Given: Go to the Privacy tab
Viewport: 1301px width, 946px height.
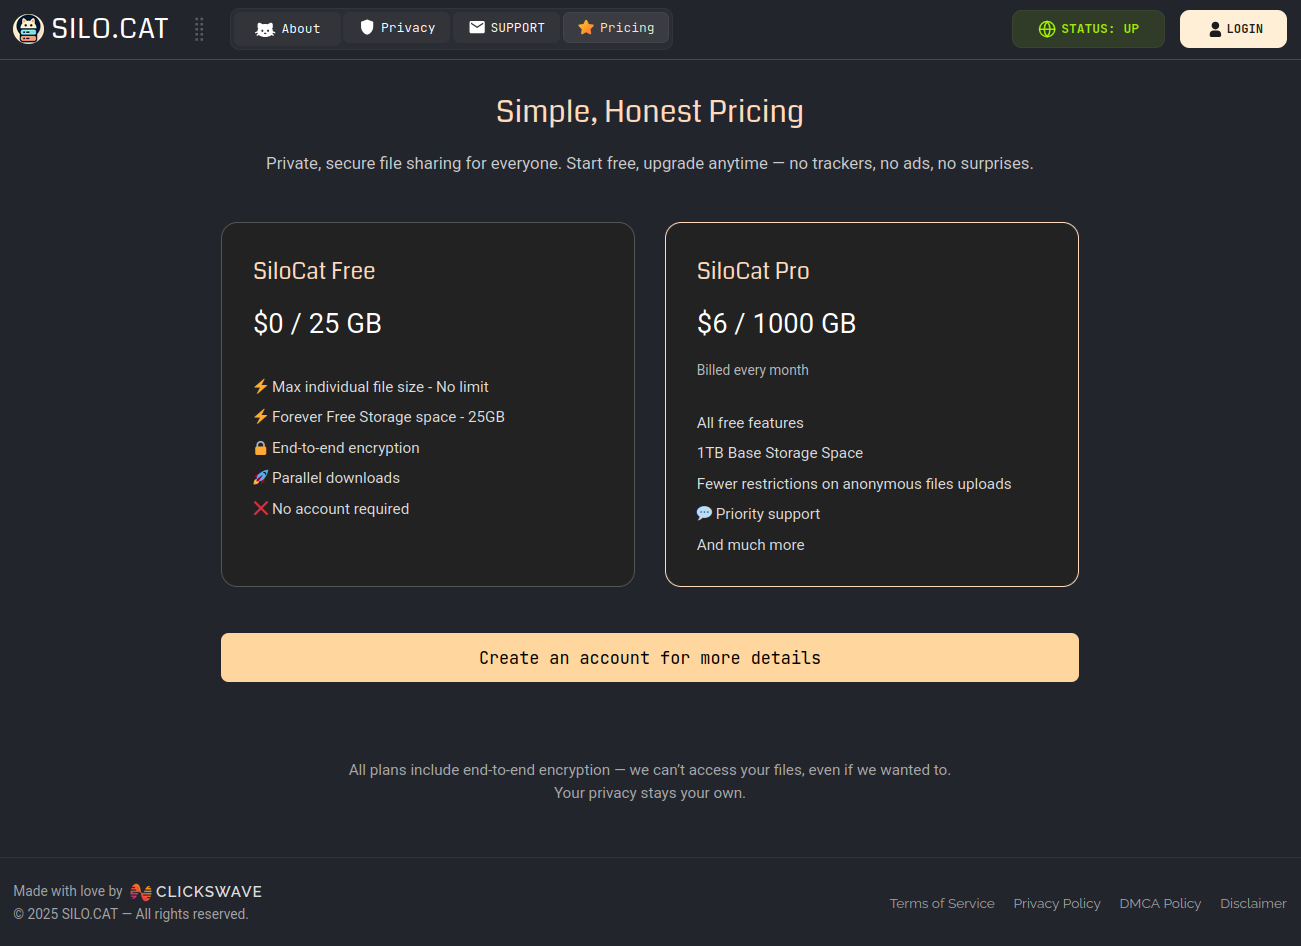Looking at the screenshot, I should [x=397, y=28].
